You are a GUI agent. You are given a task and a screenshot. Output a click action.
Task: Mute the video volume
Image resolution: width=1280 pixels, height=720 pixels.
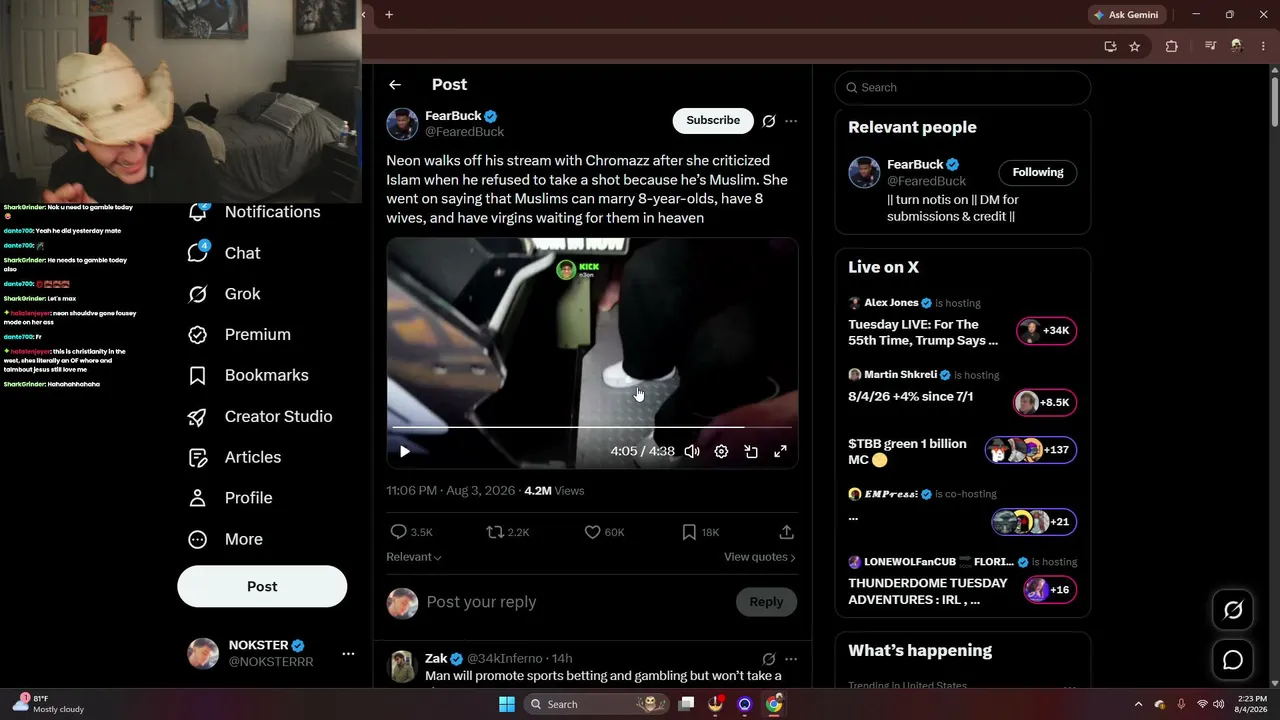[x=692, y=452]
